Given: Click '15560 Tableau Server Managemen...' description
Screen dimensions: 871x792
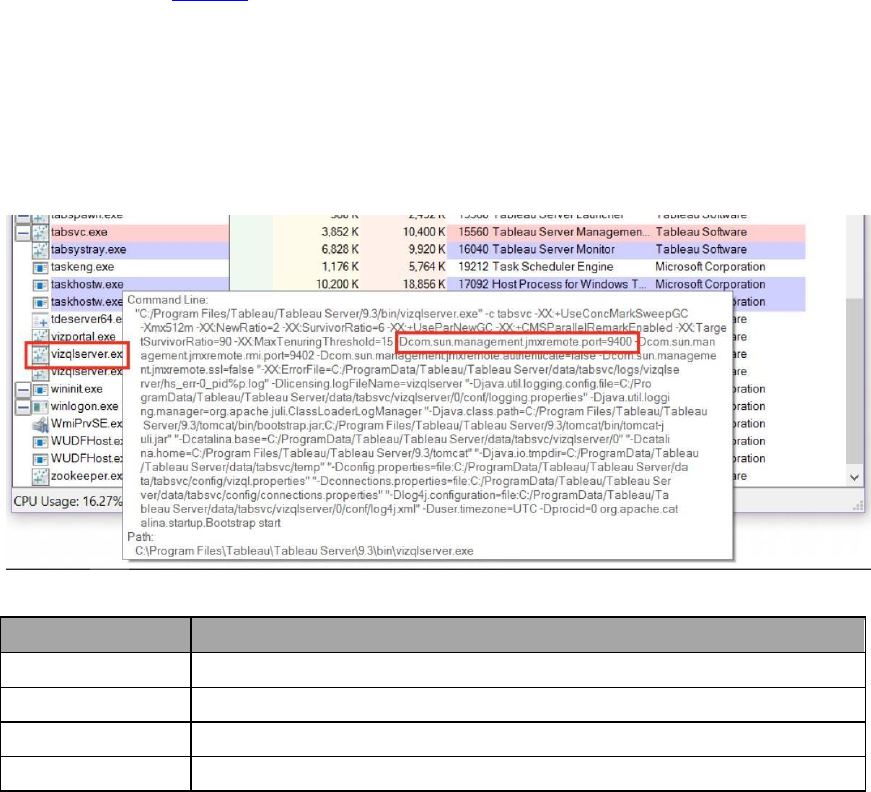Looking at the screenshot, I should [553, 232].
